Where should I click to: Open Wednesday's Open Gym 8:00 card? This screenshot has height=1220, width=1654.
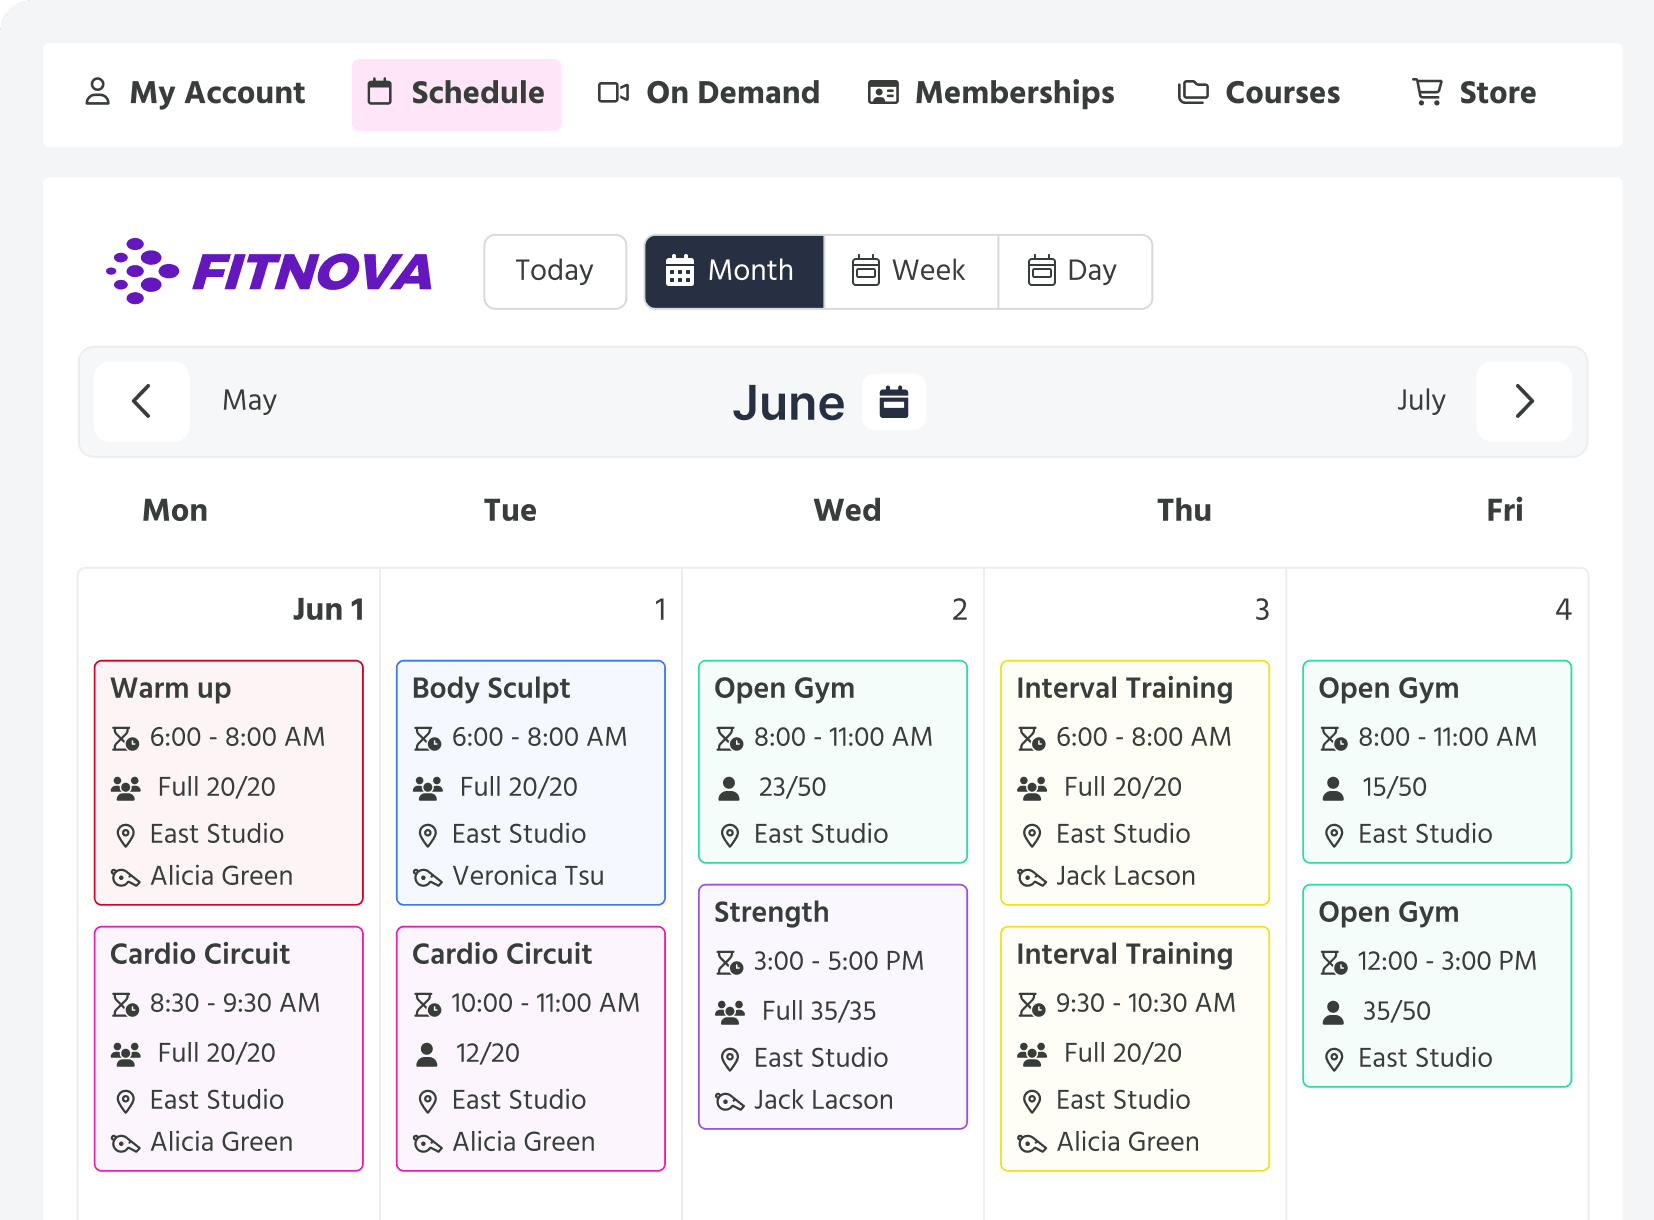point(833,761)
